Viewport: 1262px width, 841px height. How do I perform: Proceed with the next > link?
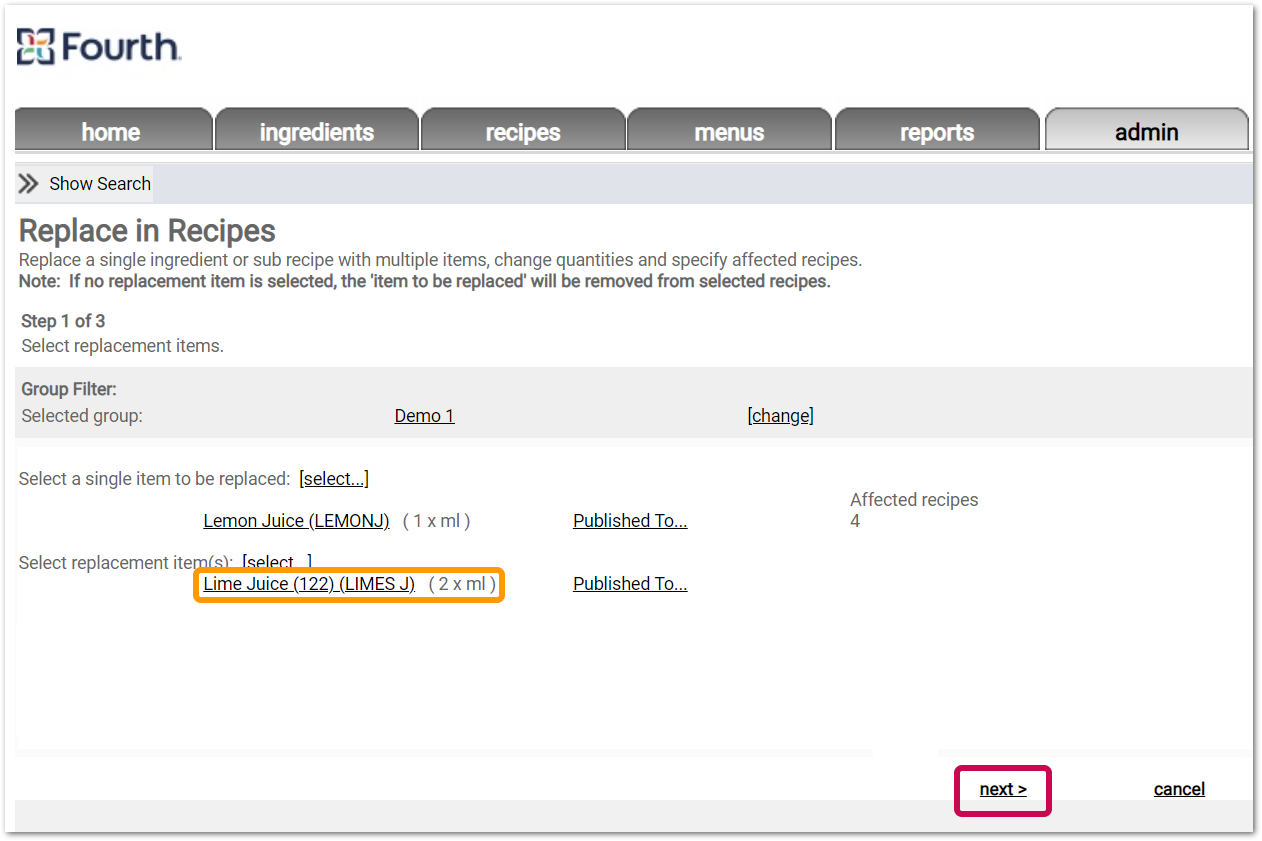[x=1003, y=790]
